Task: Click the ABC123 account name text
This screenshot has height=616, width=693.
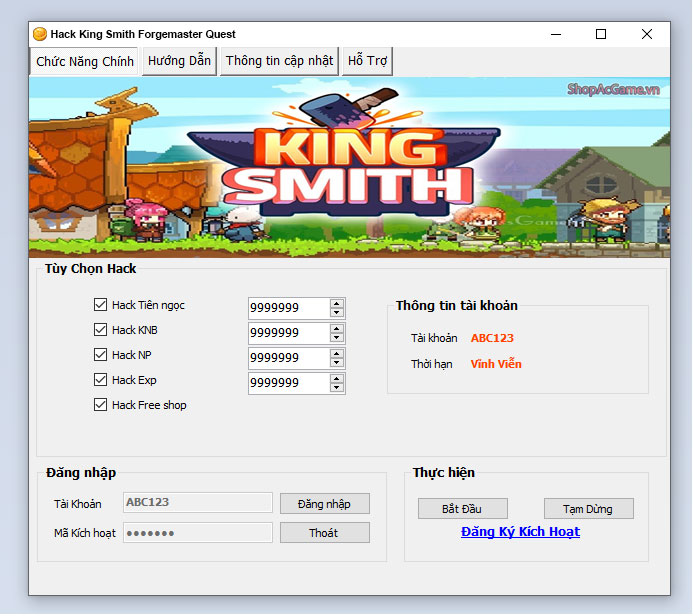Action: [x=492, y=338]
